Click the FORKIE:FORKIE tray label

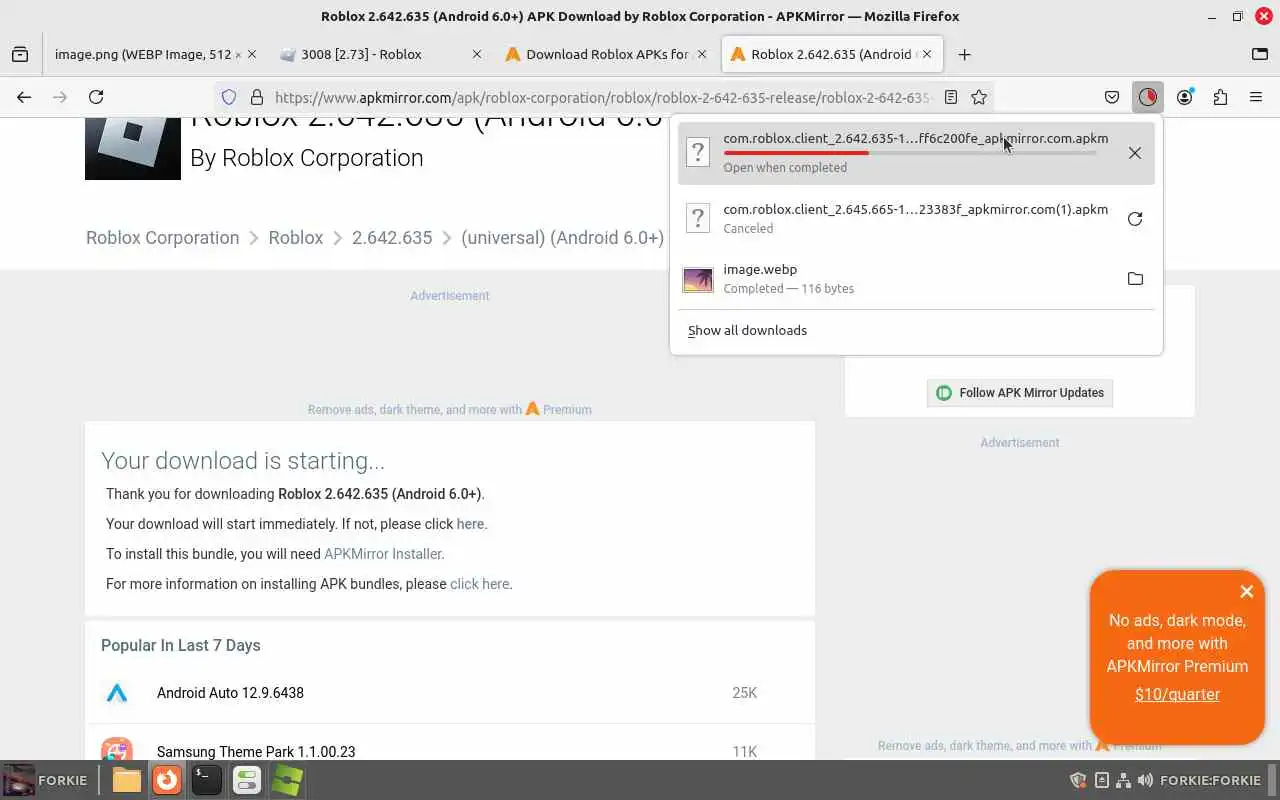1210,780
